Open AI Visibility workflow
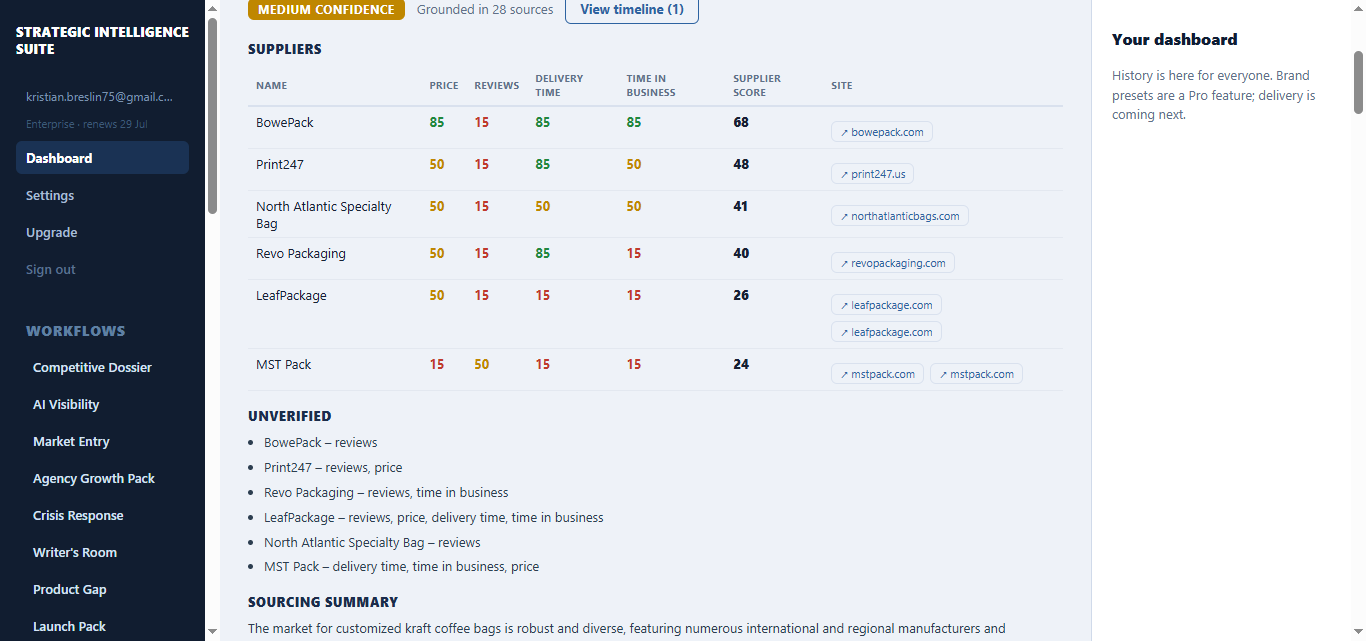 pyautogui.click(x=66, y=404)
